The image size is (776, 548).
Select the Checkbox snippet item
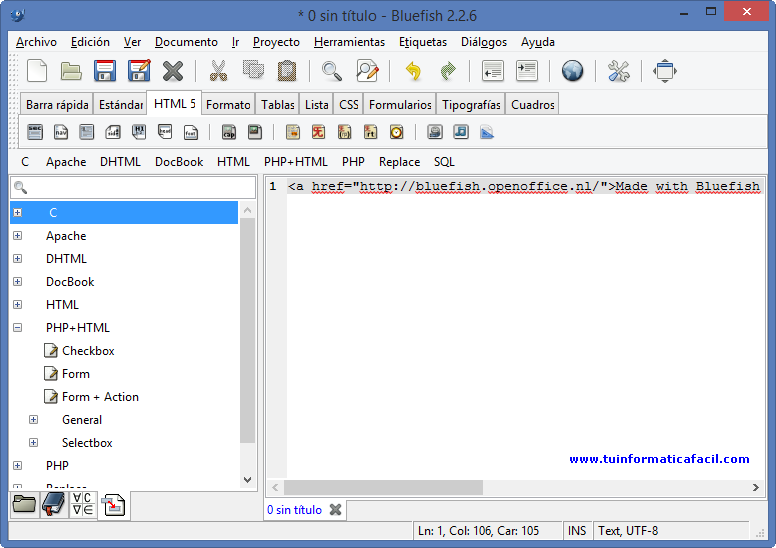[88, 351]
